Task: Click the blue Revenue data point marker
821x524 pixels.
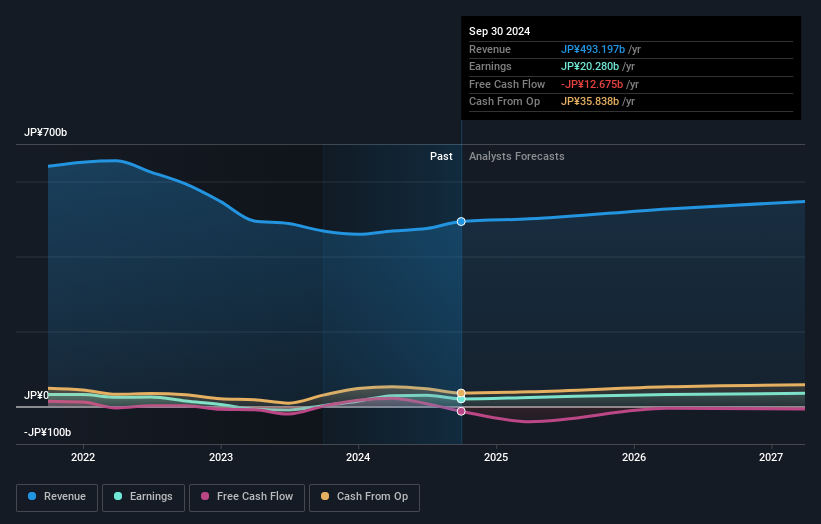Action: (461, 221)
